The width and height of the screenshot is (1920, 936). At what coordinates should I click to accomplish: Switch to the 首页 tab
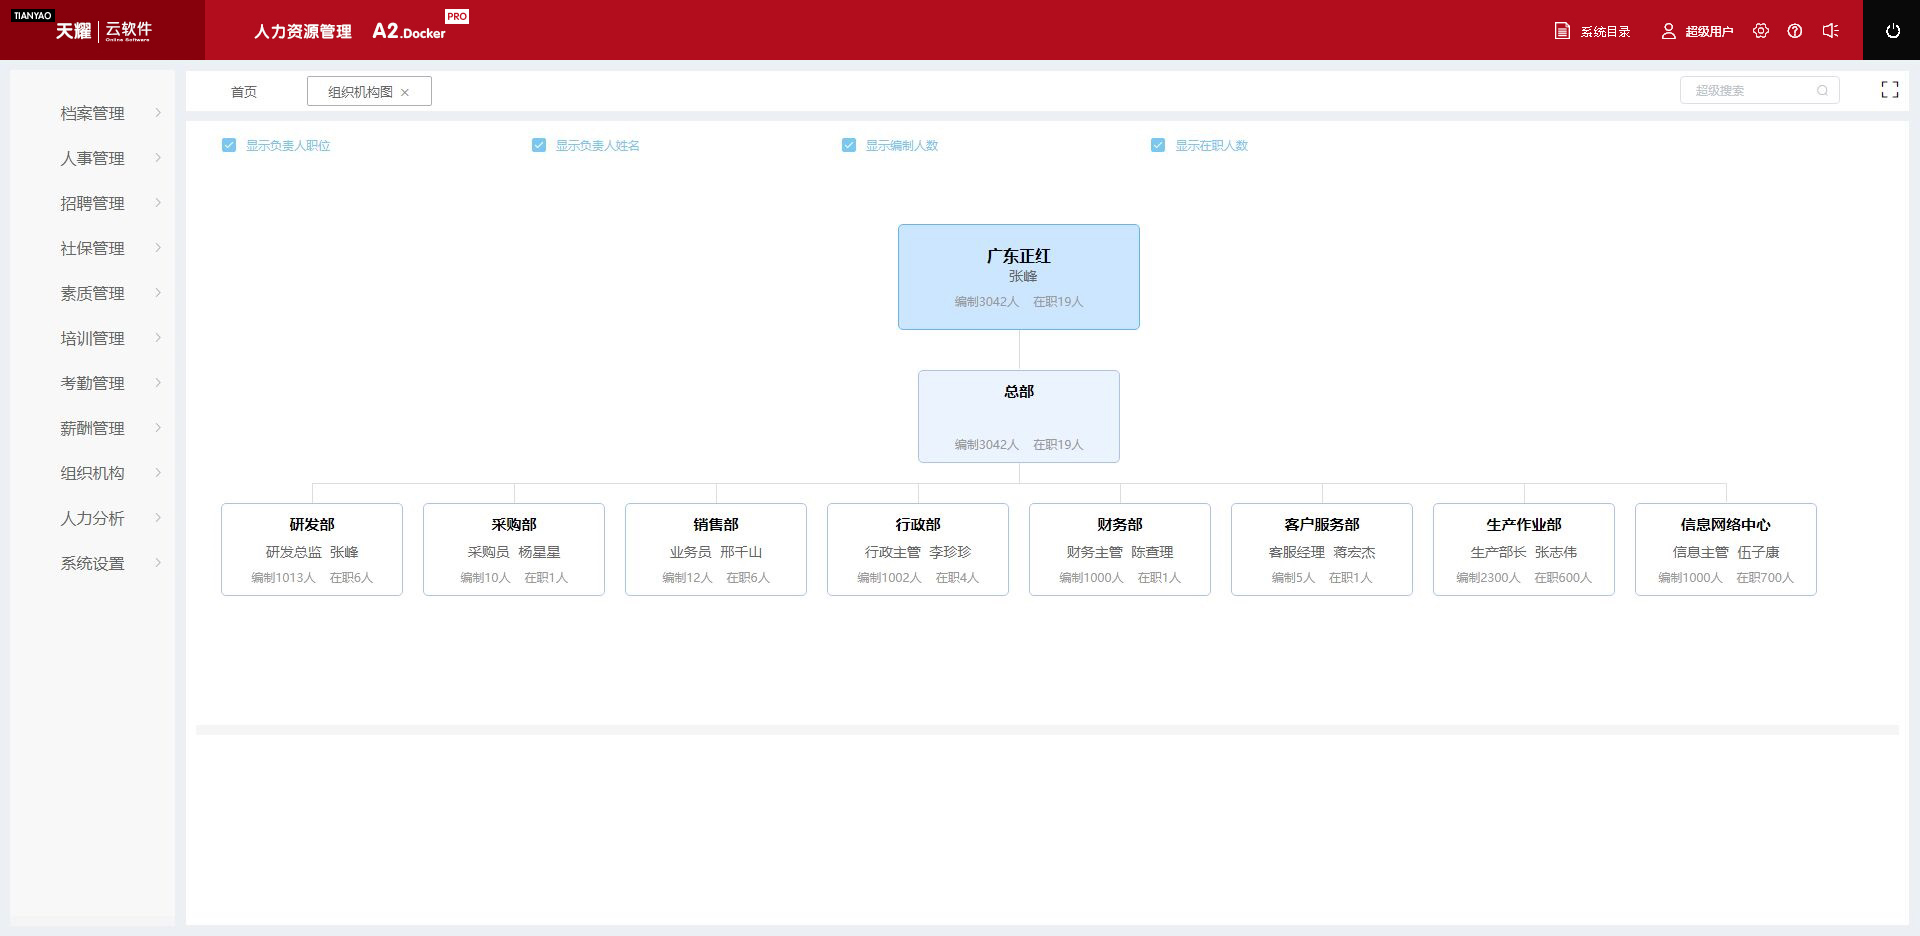244,92
